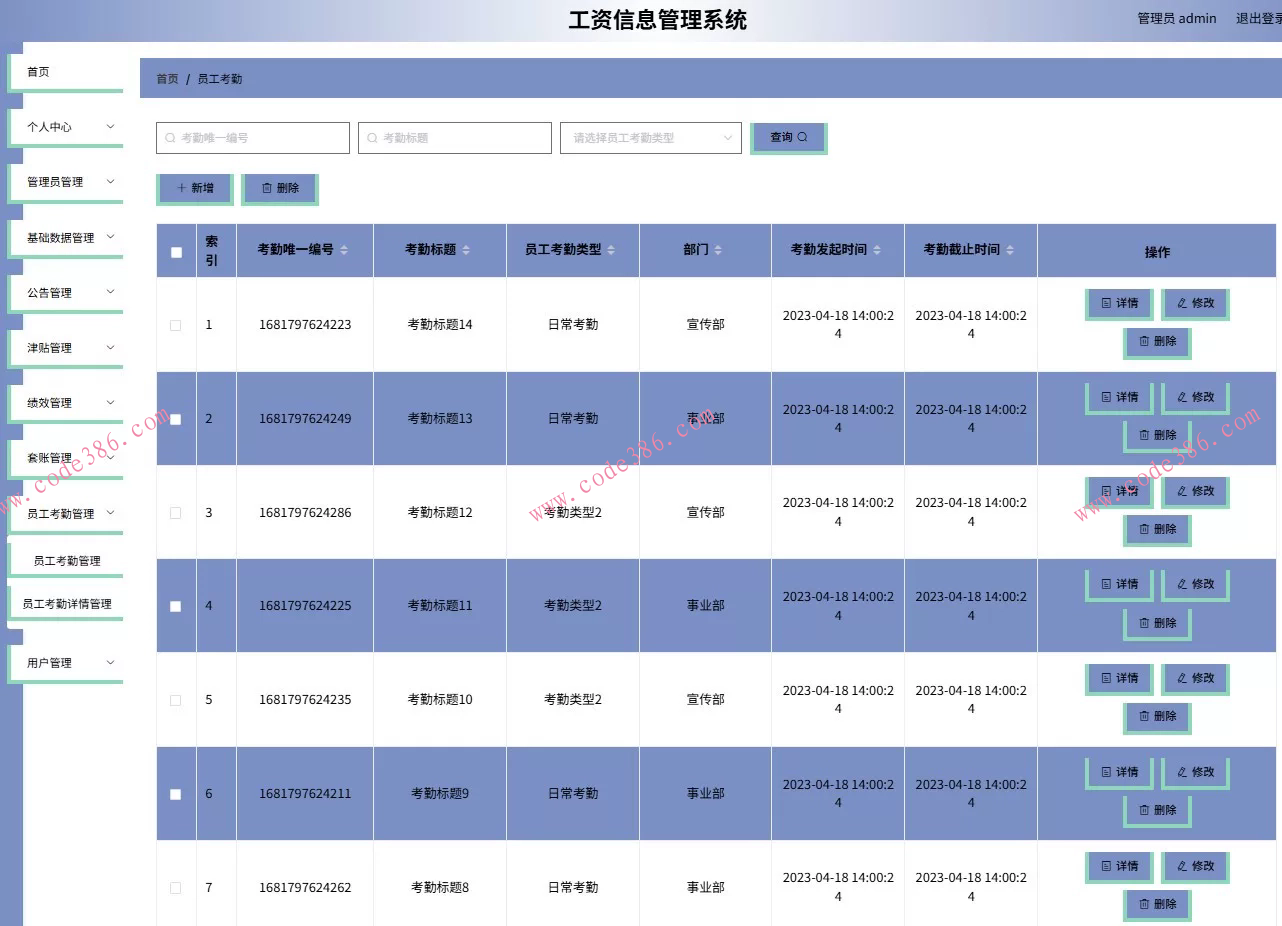
Task: Select the checkbox for row 考勤标题12
Action: (176, 513)
